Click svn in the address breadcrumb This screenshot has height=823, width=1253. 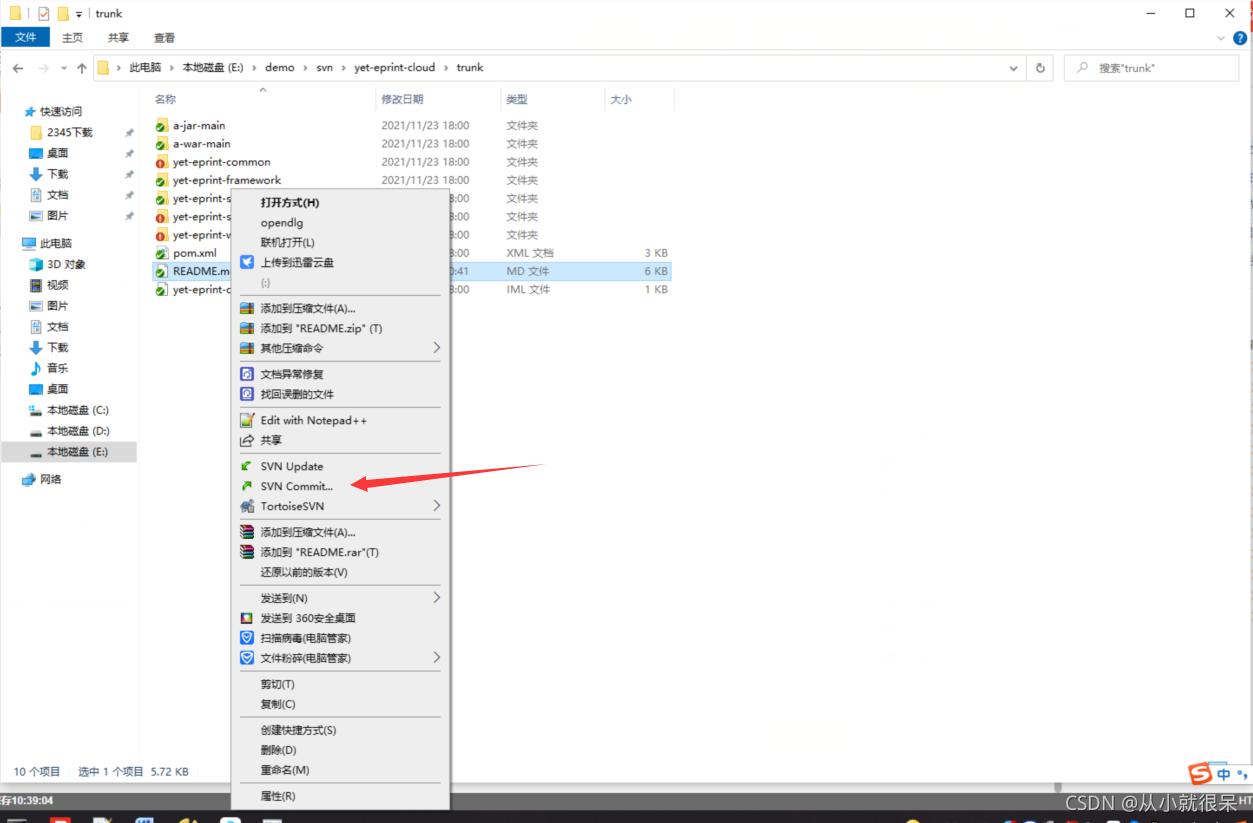(325, 68)
